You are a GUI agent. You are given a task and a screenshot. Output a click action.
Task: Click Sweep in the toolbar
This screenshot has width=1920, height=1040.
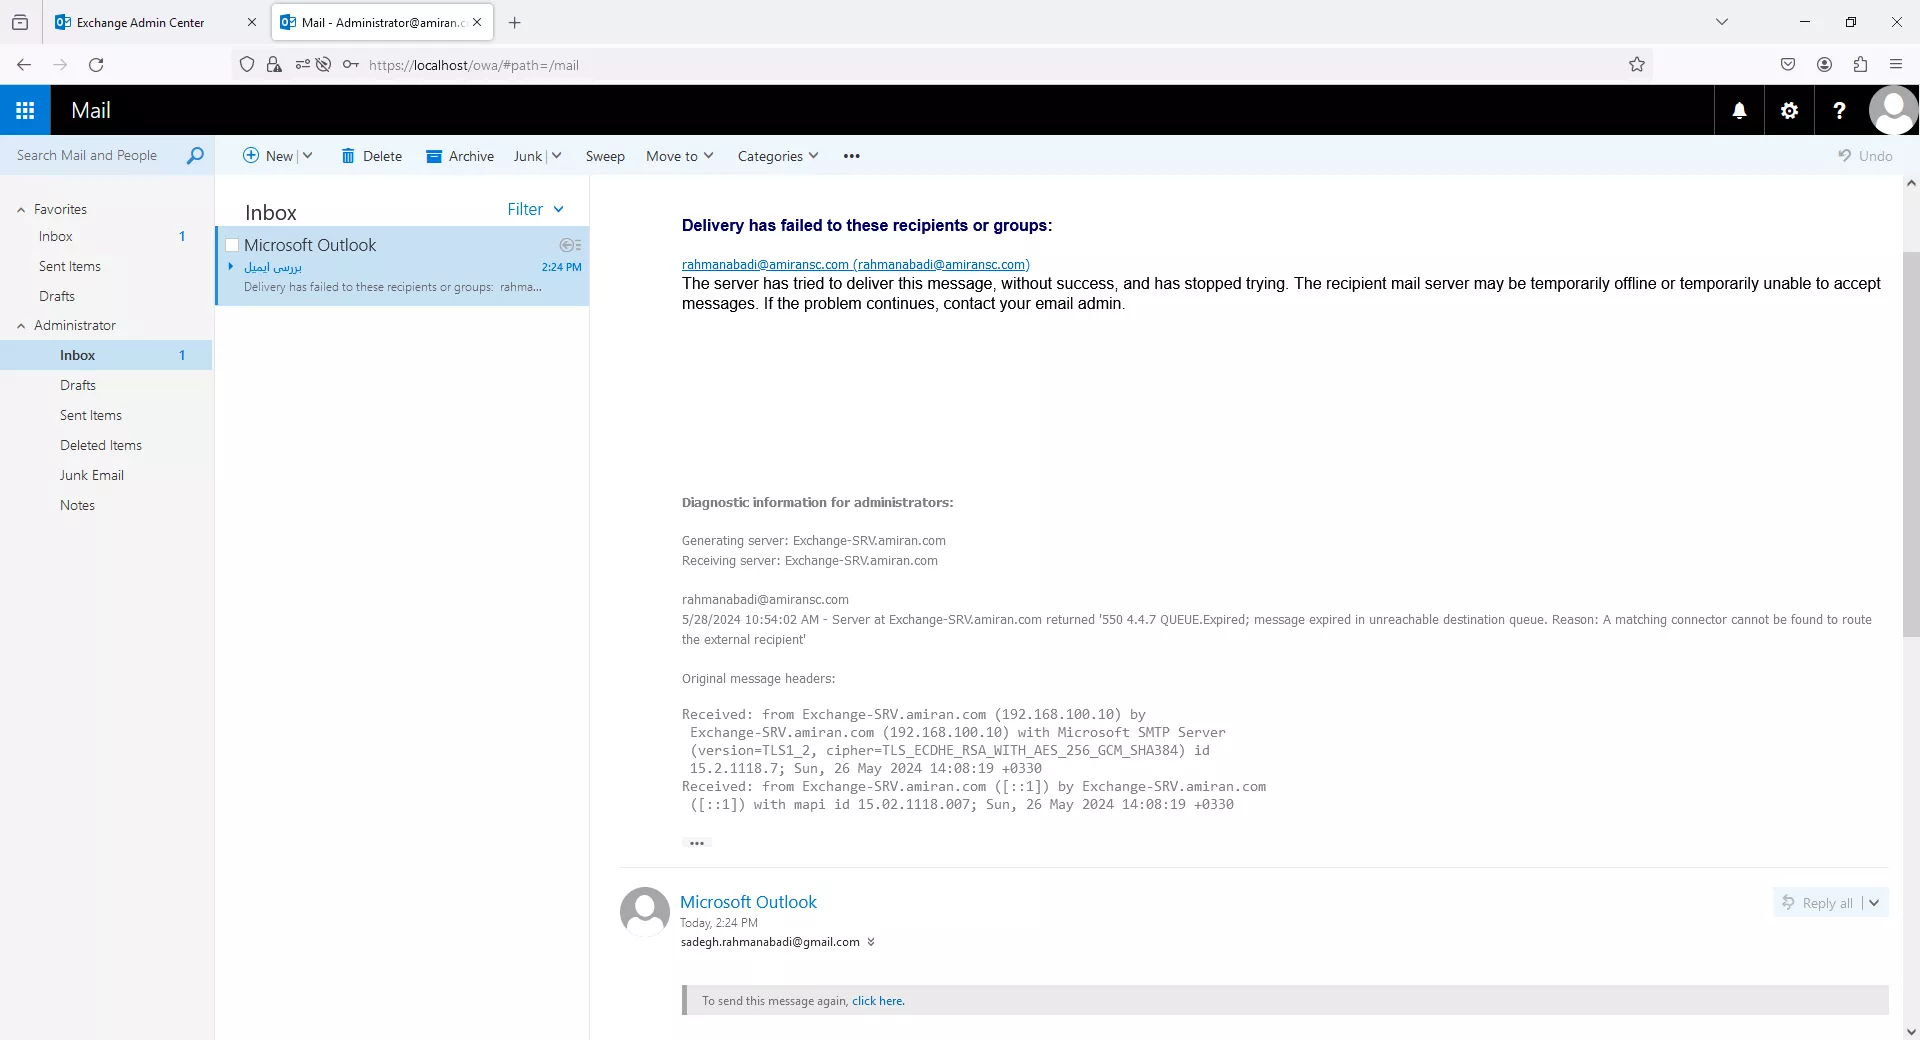coord(605,156)
